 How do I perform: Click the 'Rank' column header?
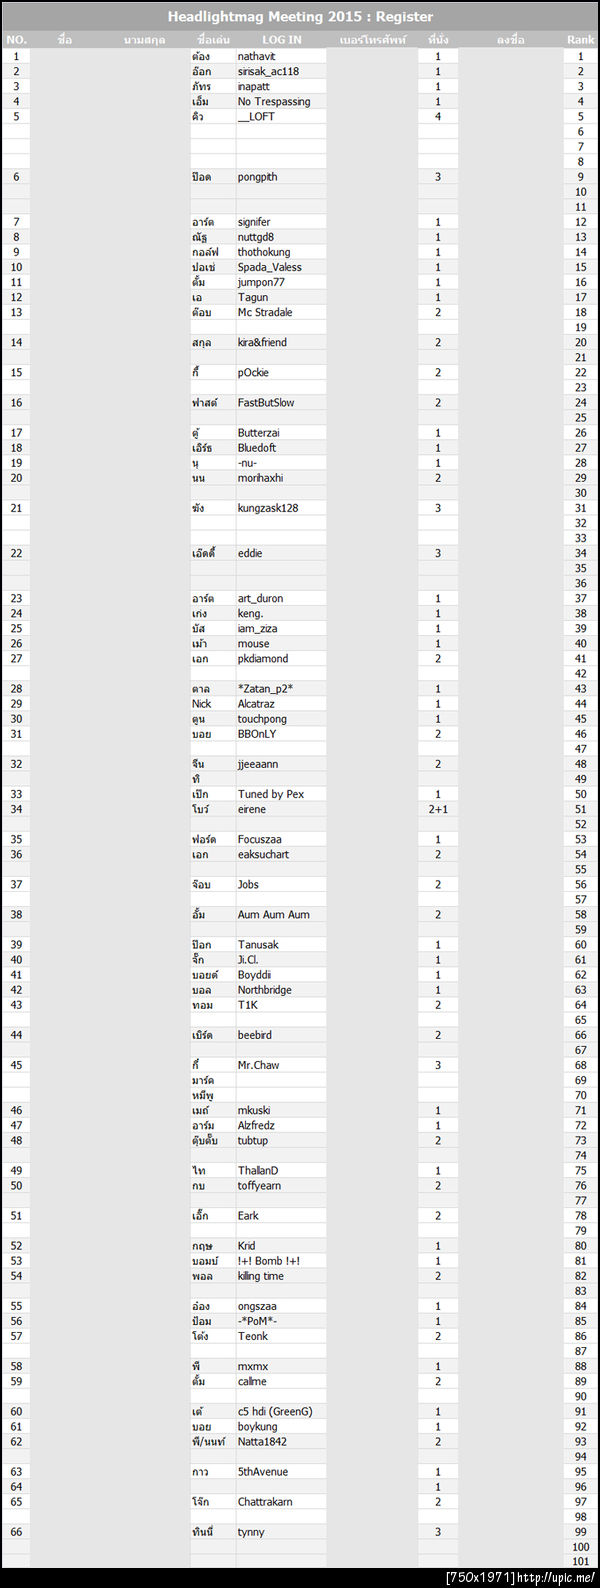coord(580,40)
